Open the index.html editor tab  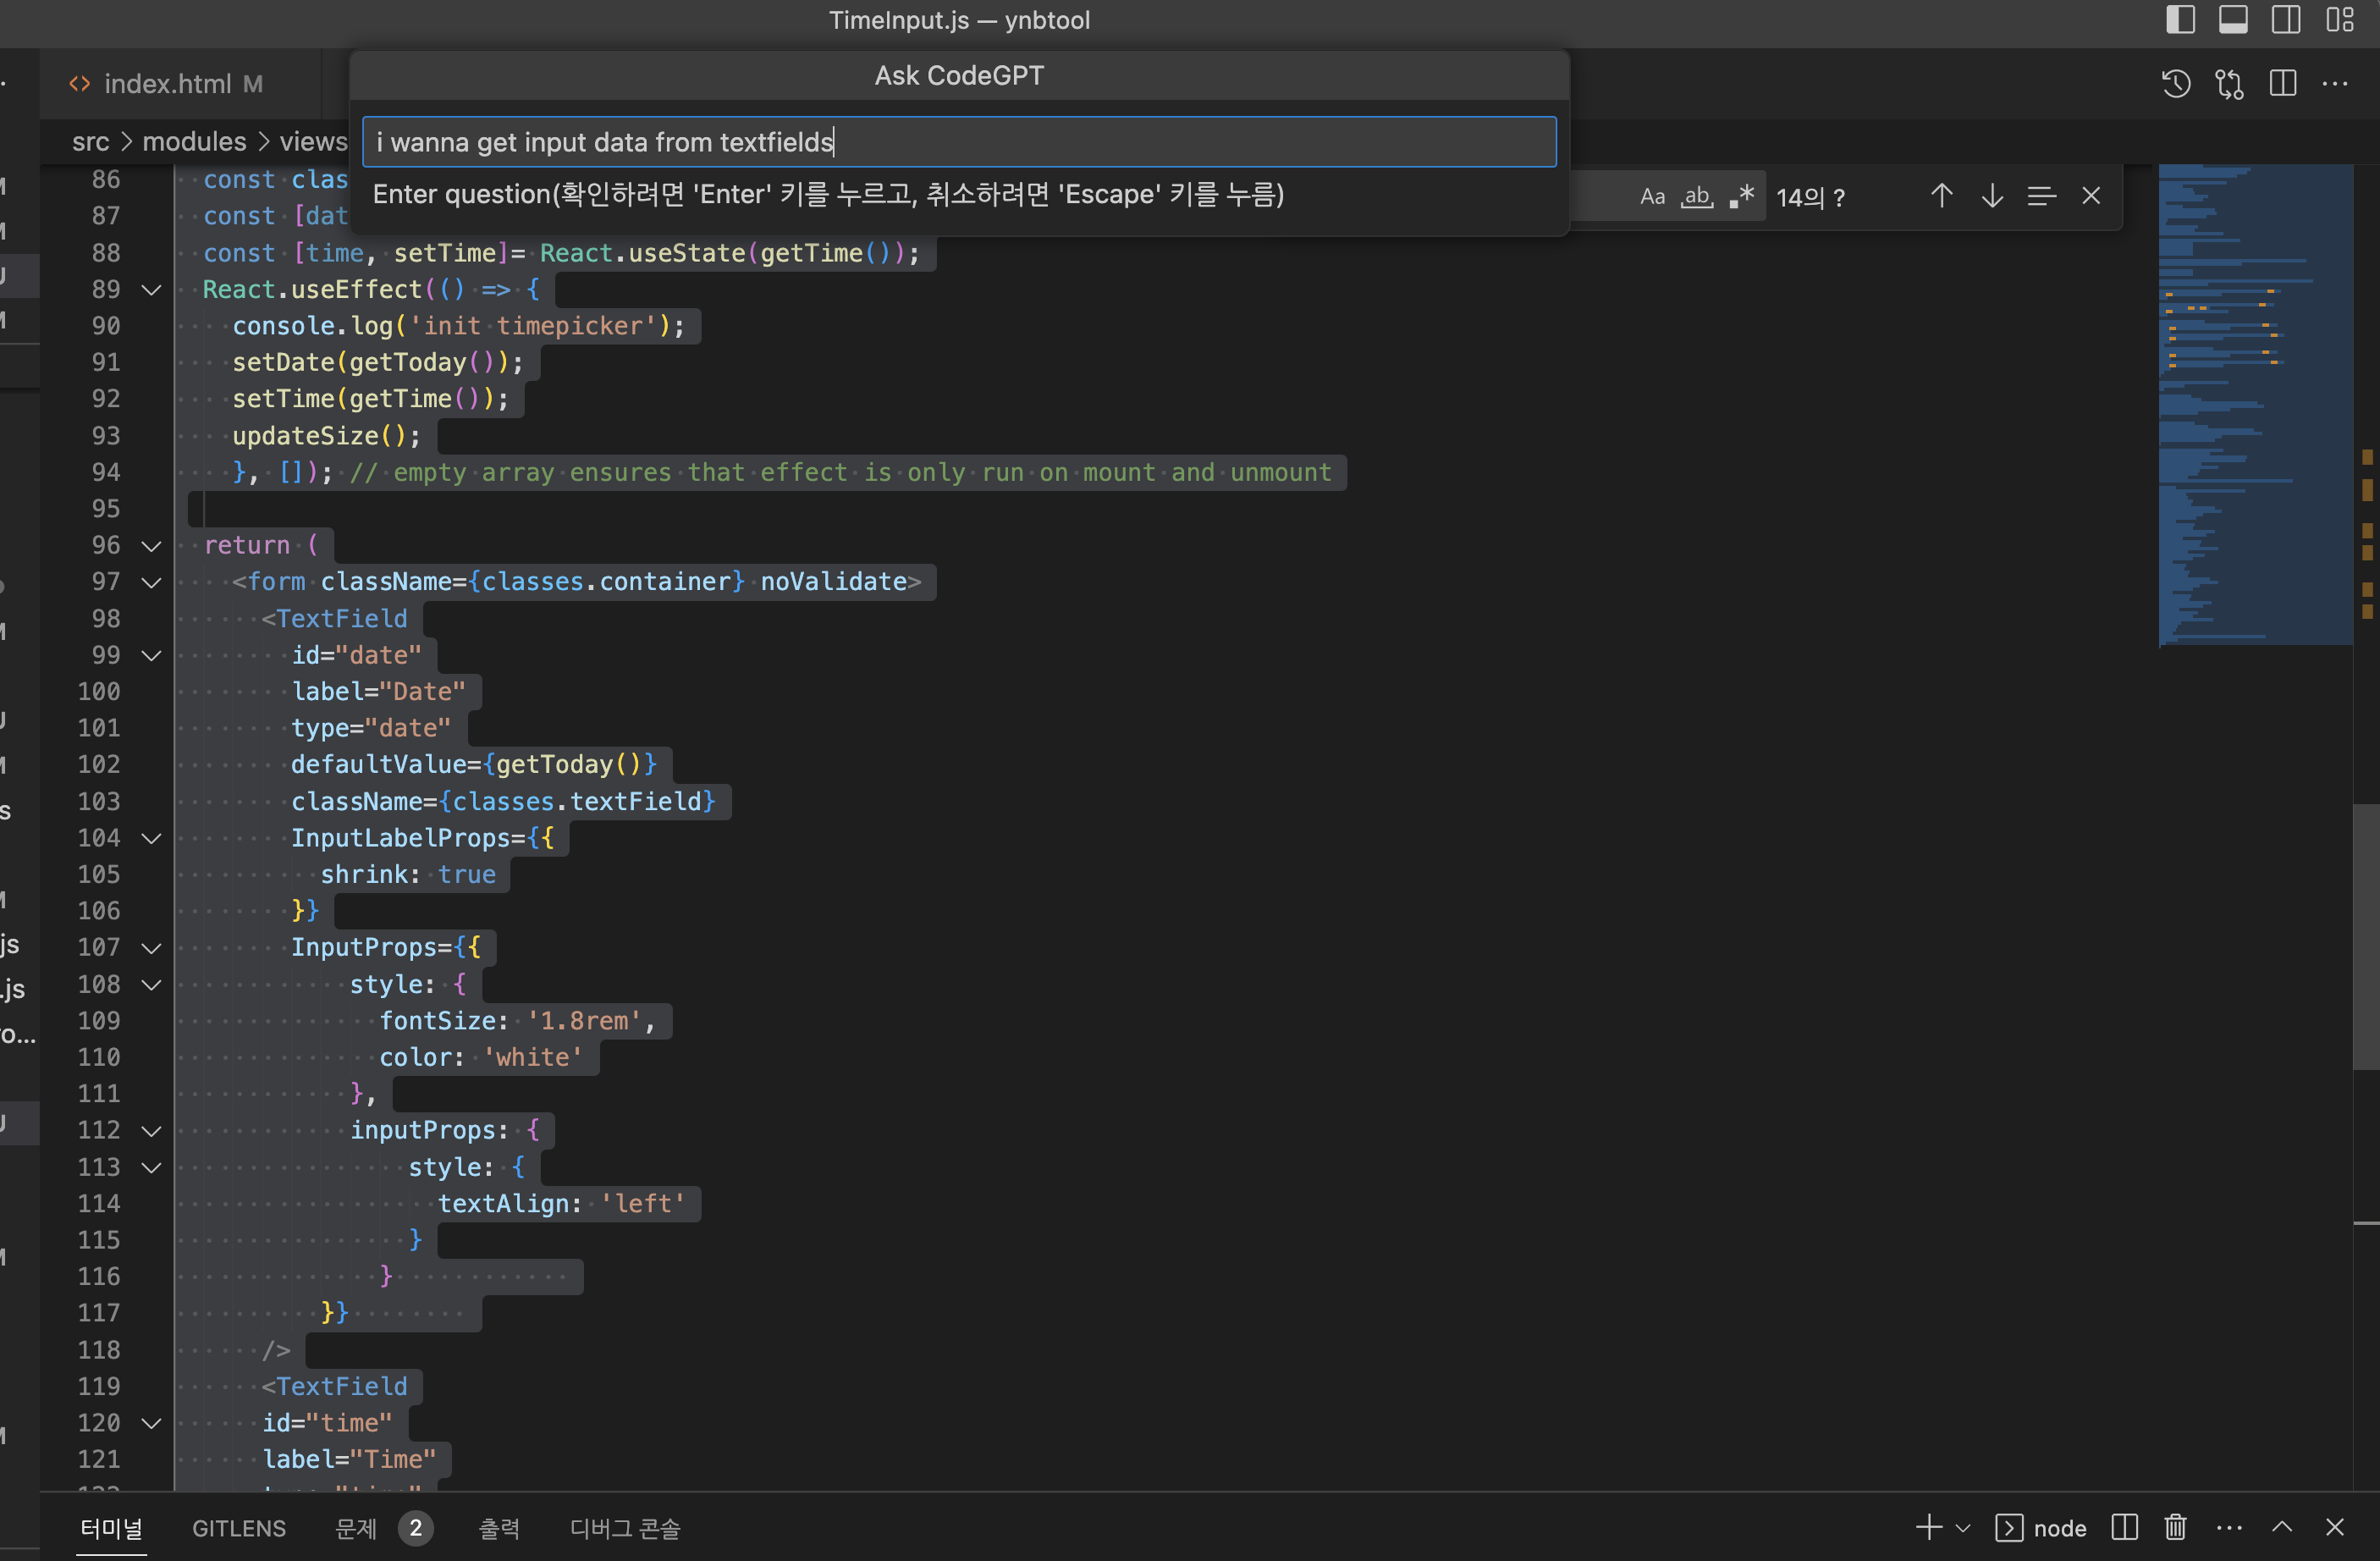[167, 84]
